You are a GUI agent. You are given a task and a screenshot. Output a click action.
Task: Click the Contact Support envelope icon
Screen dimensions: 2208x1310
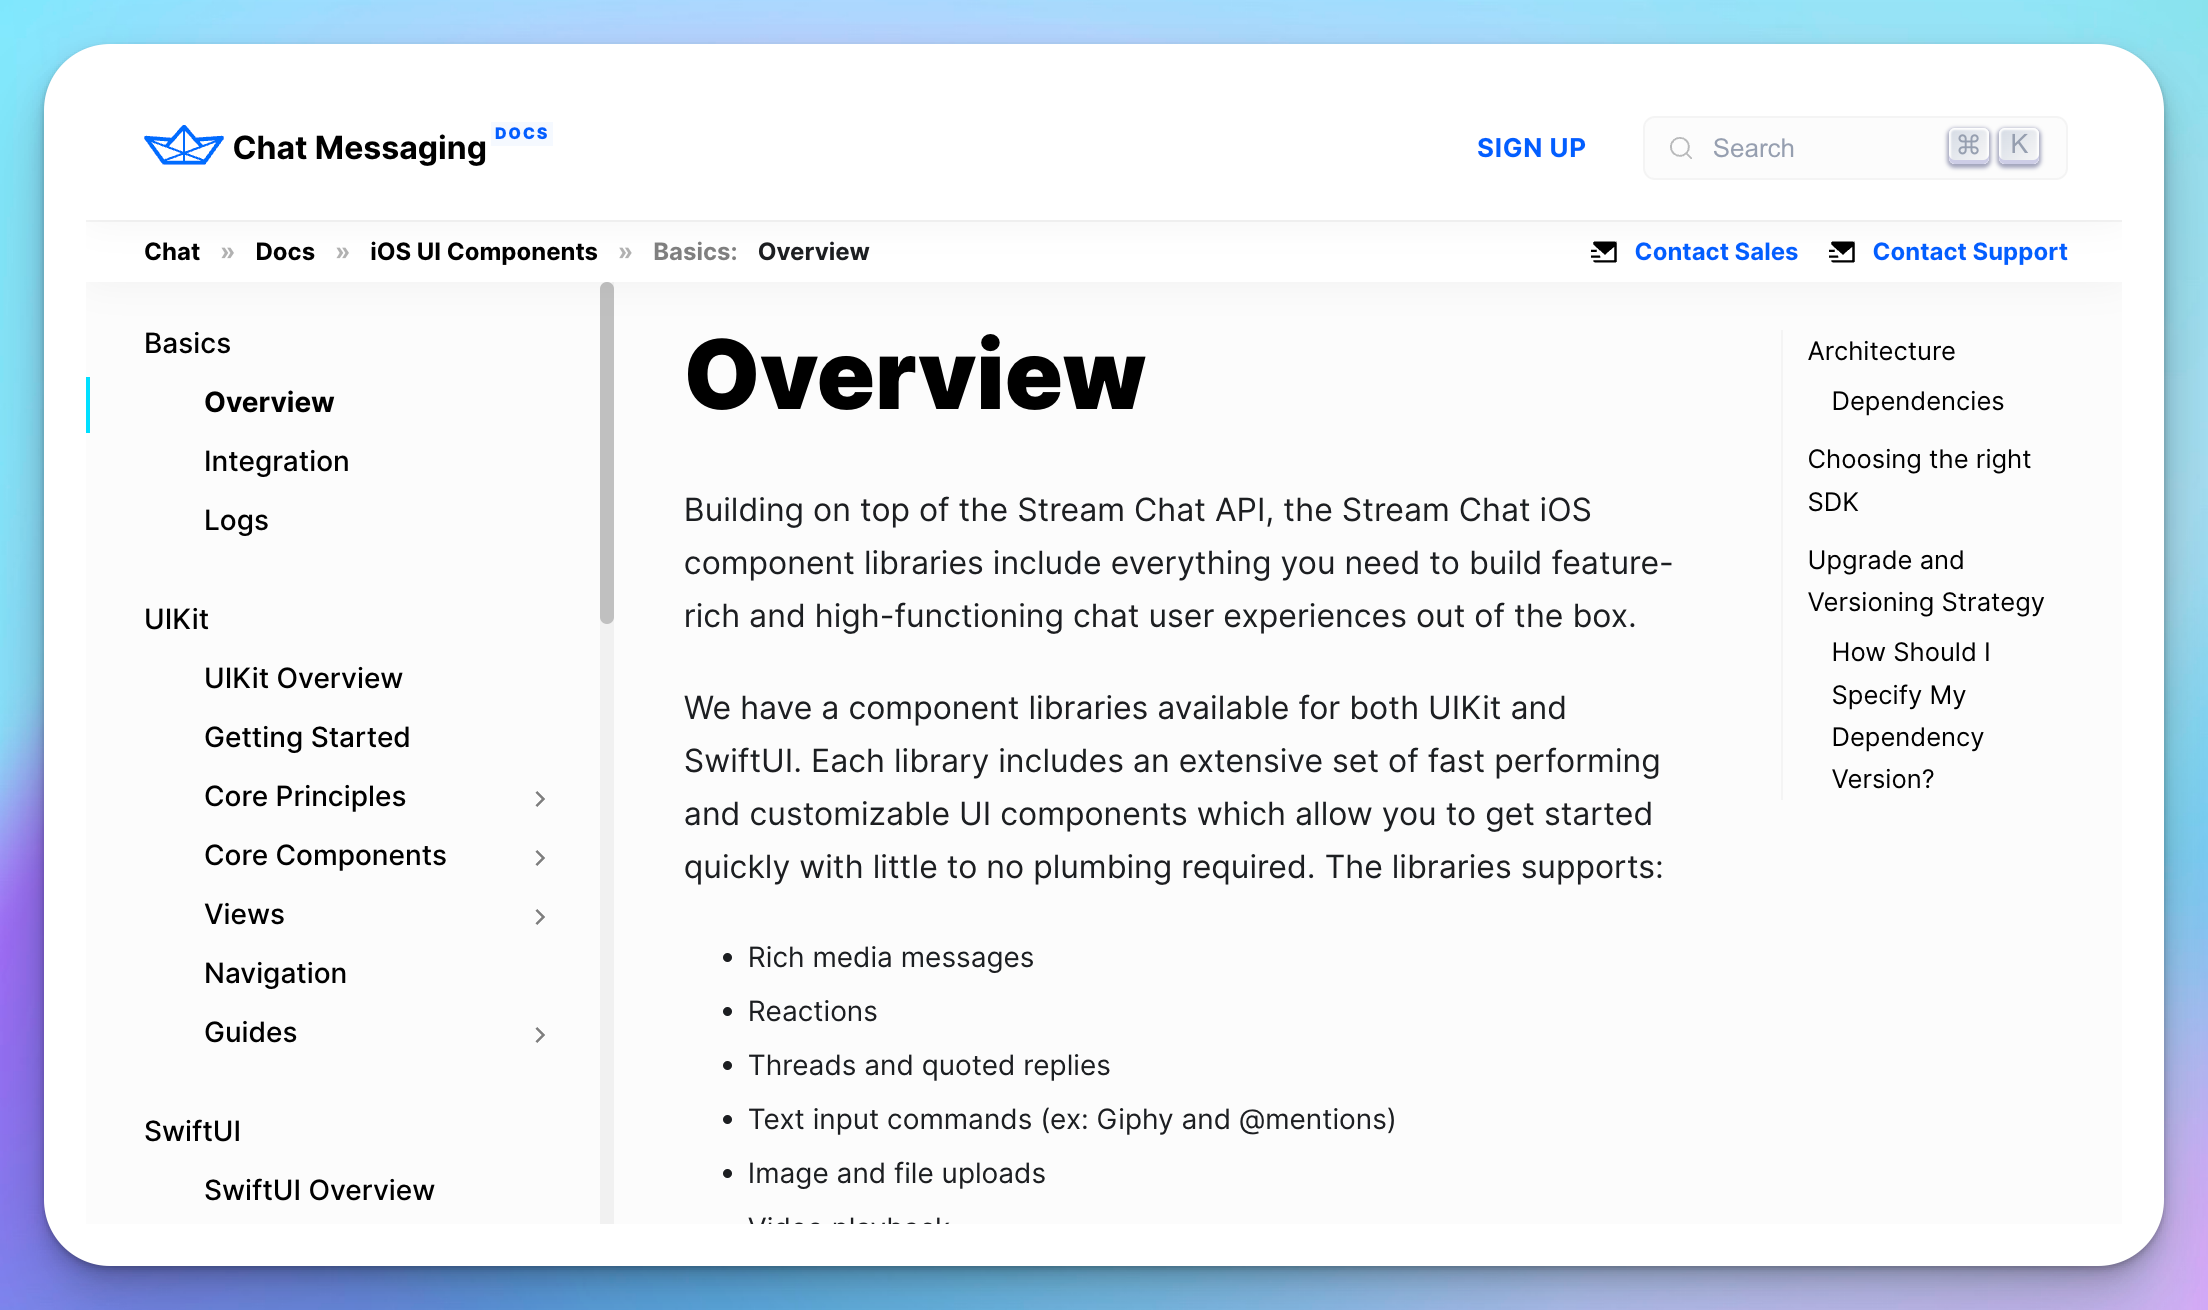(x=1842, y=252)
